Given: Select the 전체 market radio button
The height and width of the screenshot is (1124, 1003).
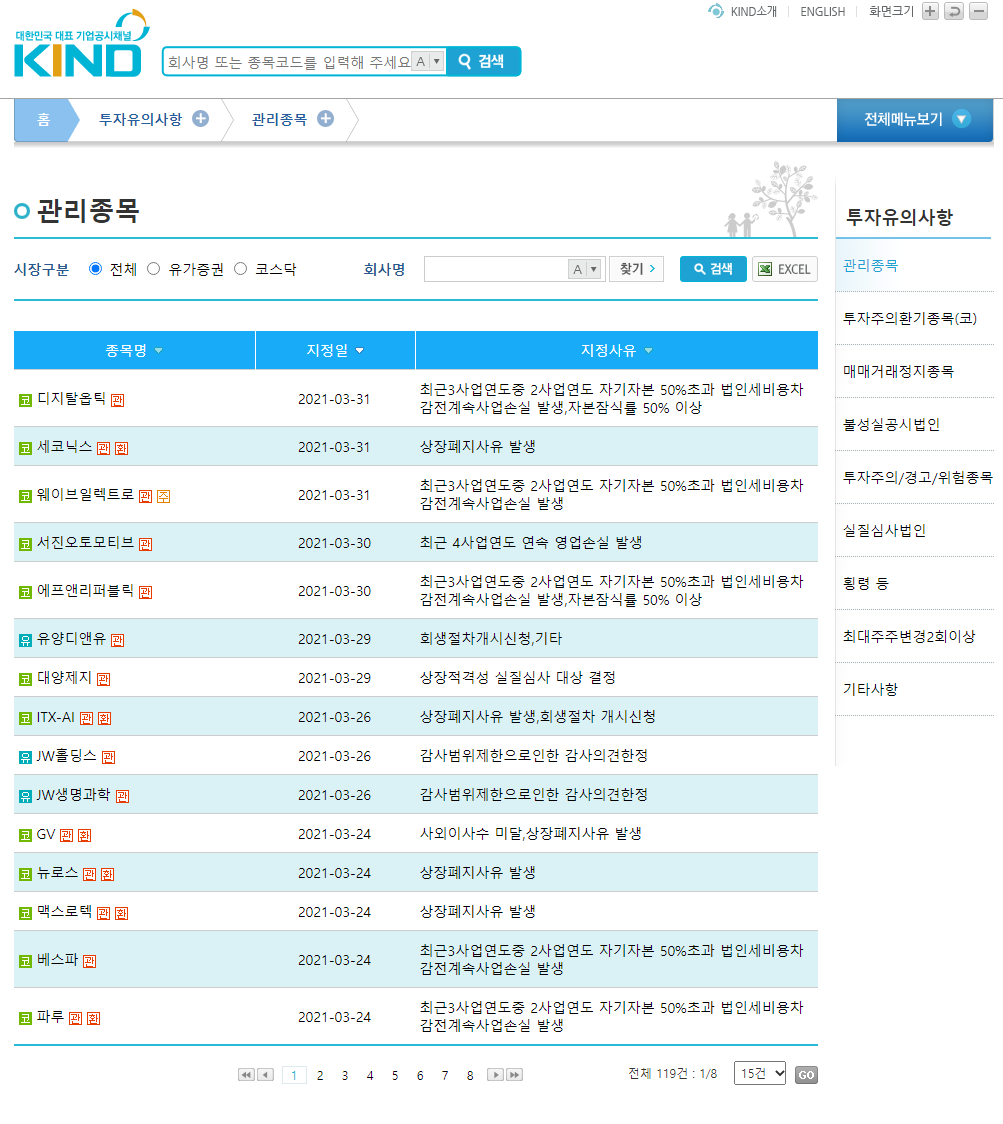Looking at the screenshot, I should [x=95, y=268].
